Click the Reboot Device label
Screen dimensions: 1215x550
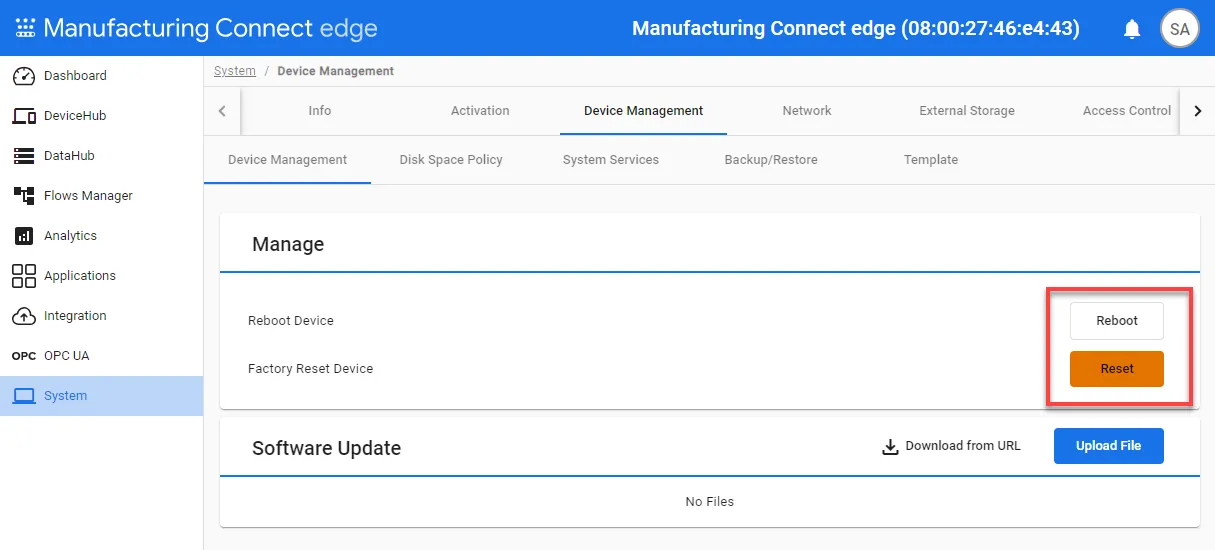tap(291, 321)
